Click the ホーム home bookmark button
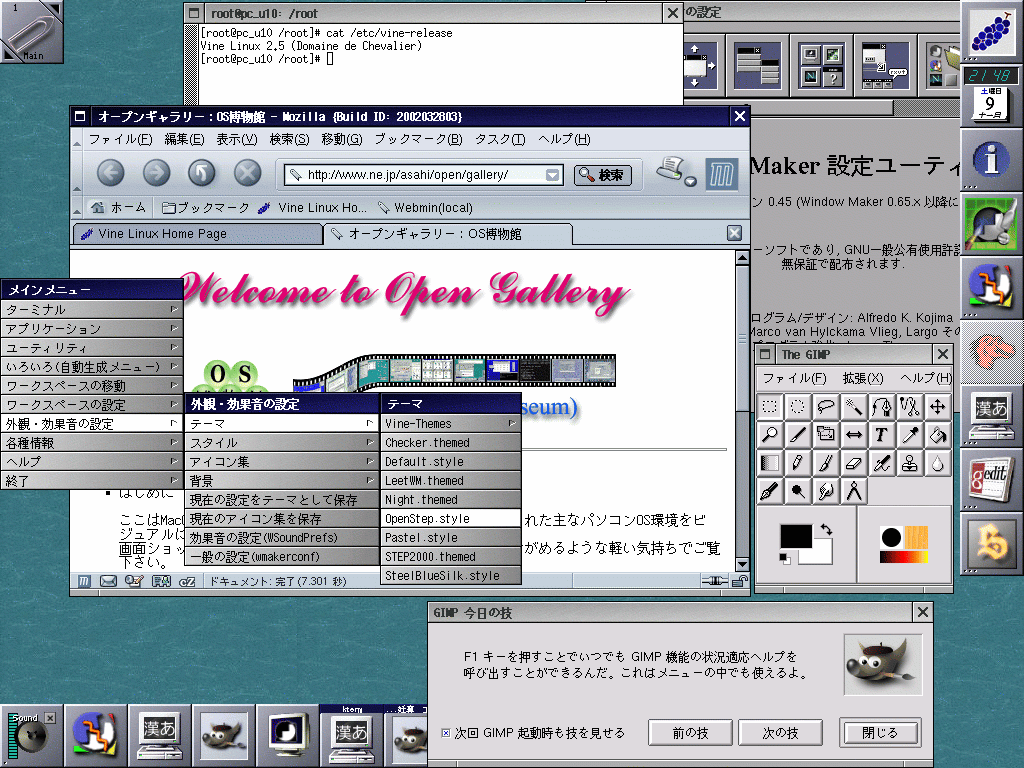The width and height of the screenshot is (1024, 768). click(119, 208)
